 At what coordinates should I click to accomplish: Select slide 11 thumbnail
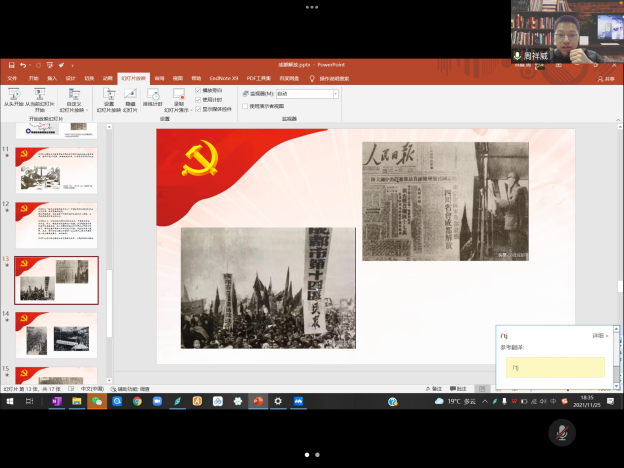coord(56,170)
